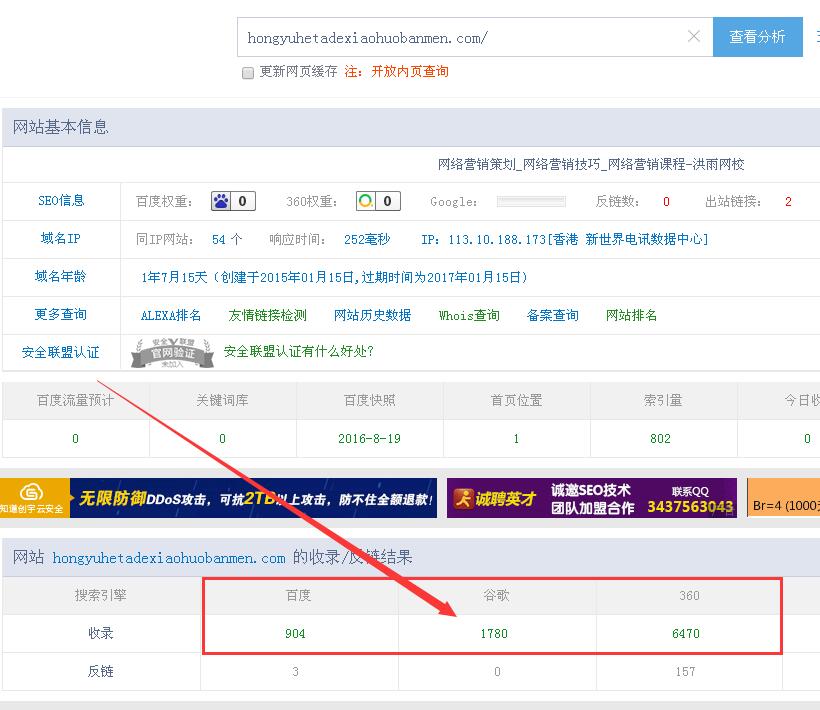This screenshot has height=710, width=820.
Task: Toggle the 更新网页缓存 checkbox
Action: click(x=248, y=72)
